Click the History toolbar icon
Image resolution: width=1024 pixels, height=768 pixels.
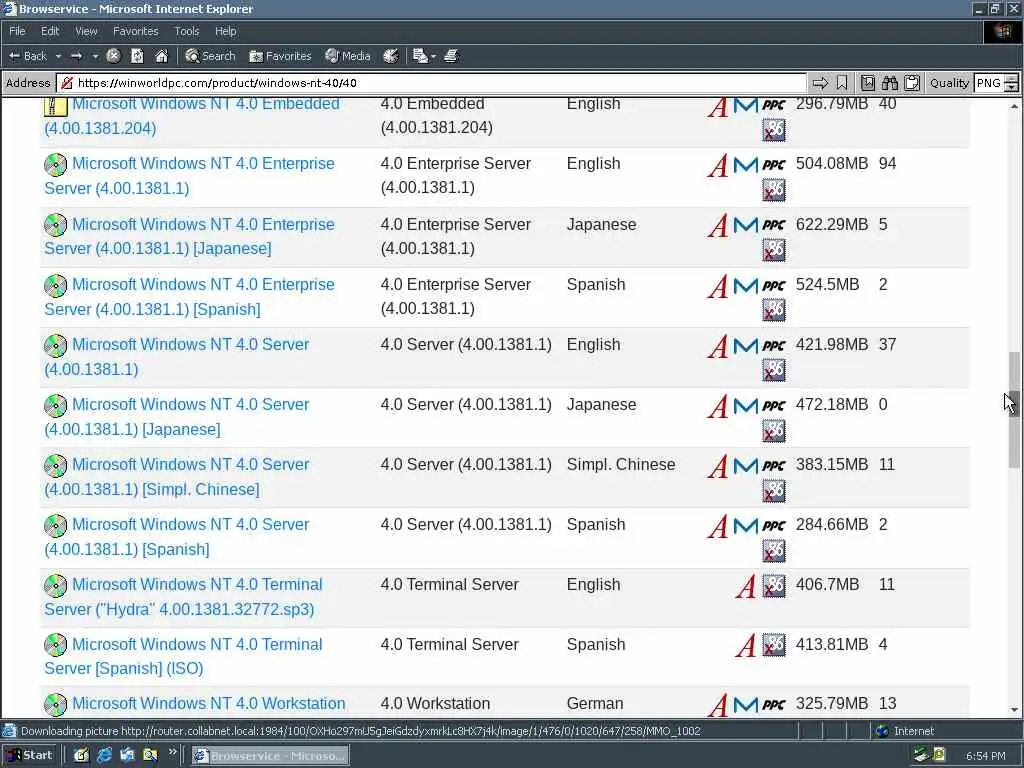391,56
